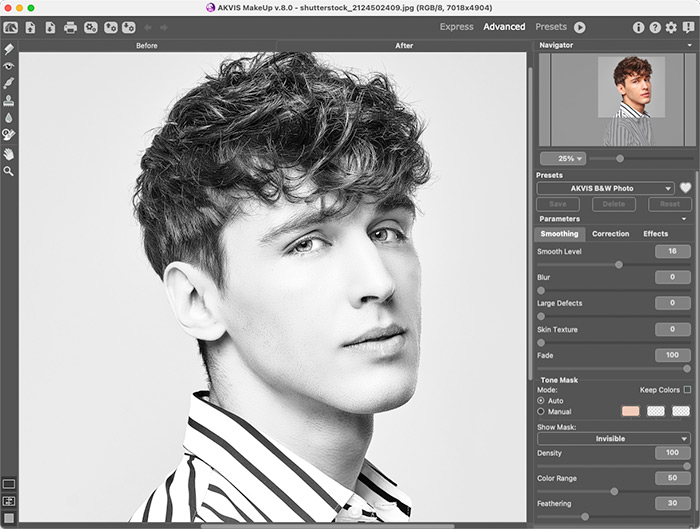Select the Stamp tool in left toolbar
Screen dimensions: 700x529
(x=9, y=100)
